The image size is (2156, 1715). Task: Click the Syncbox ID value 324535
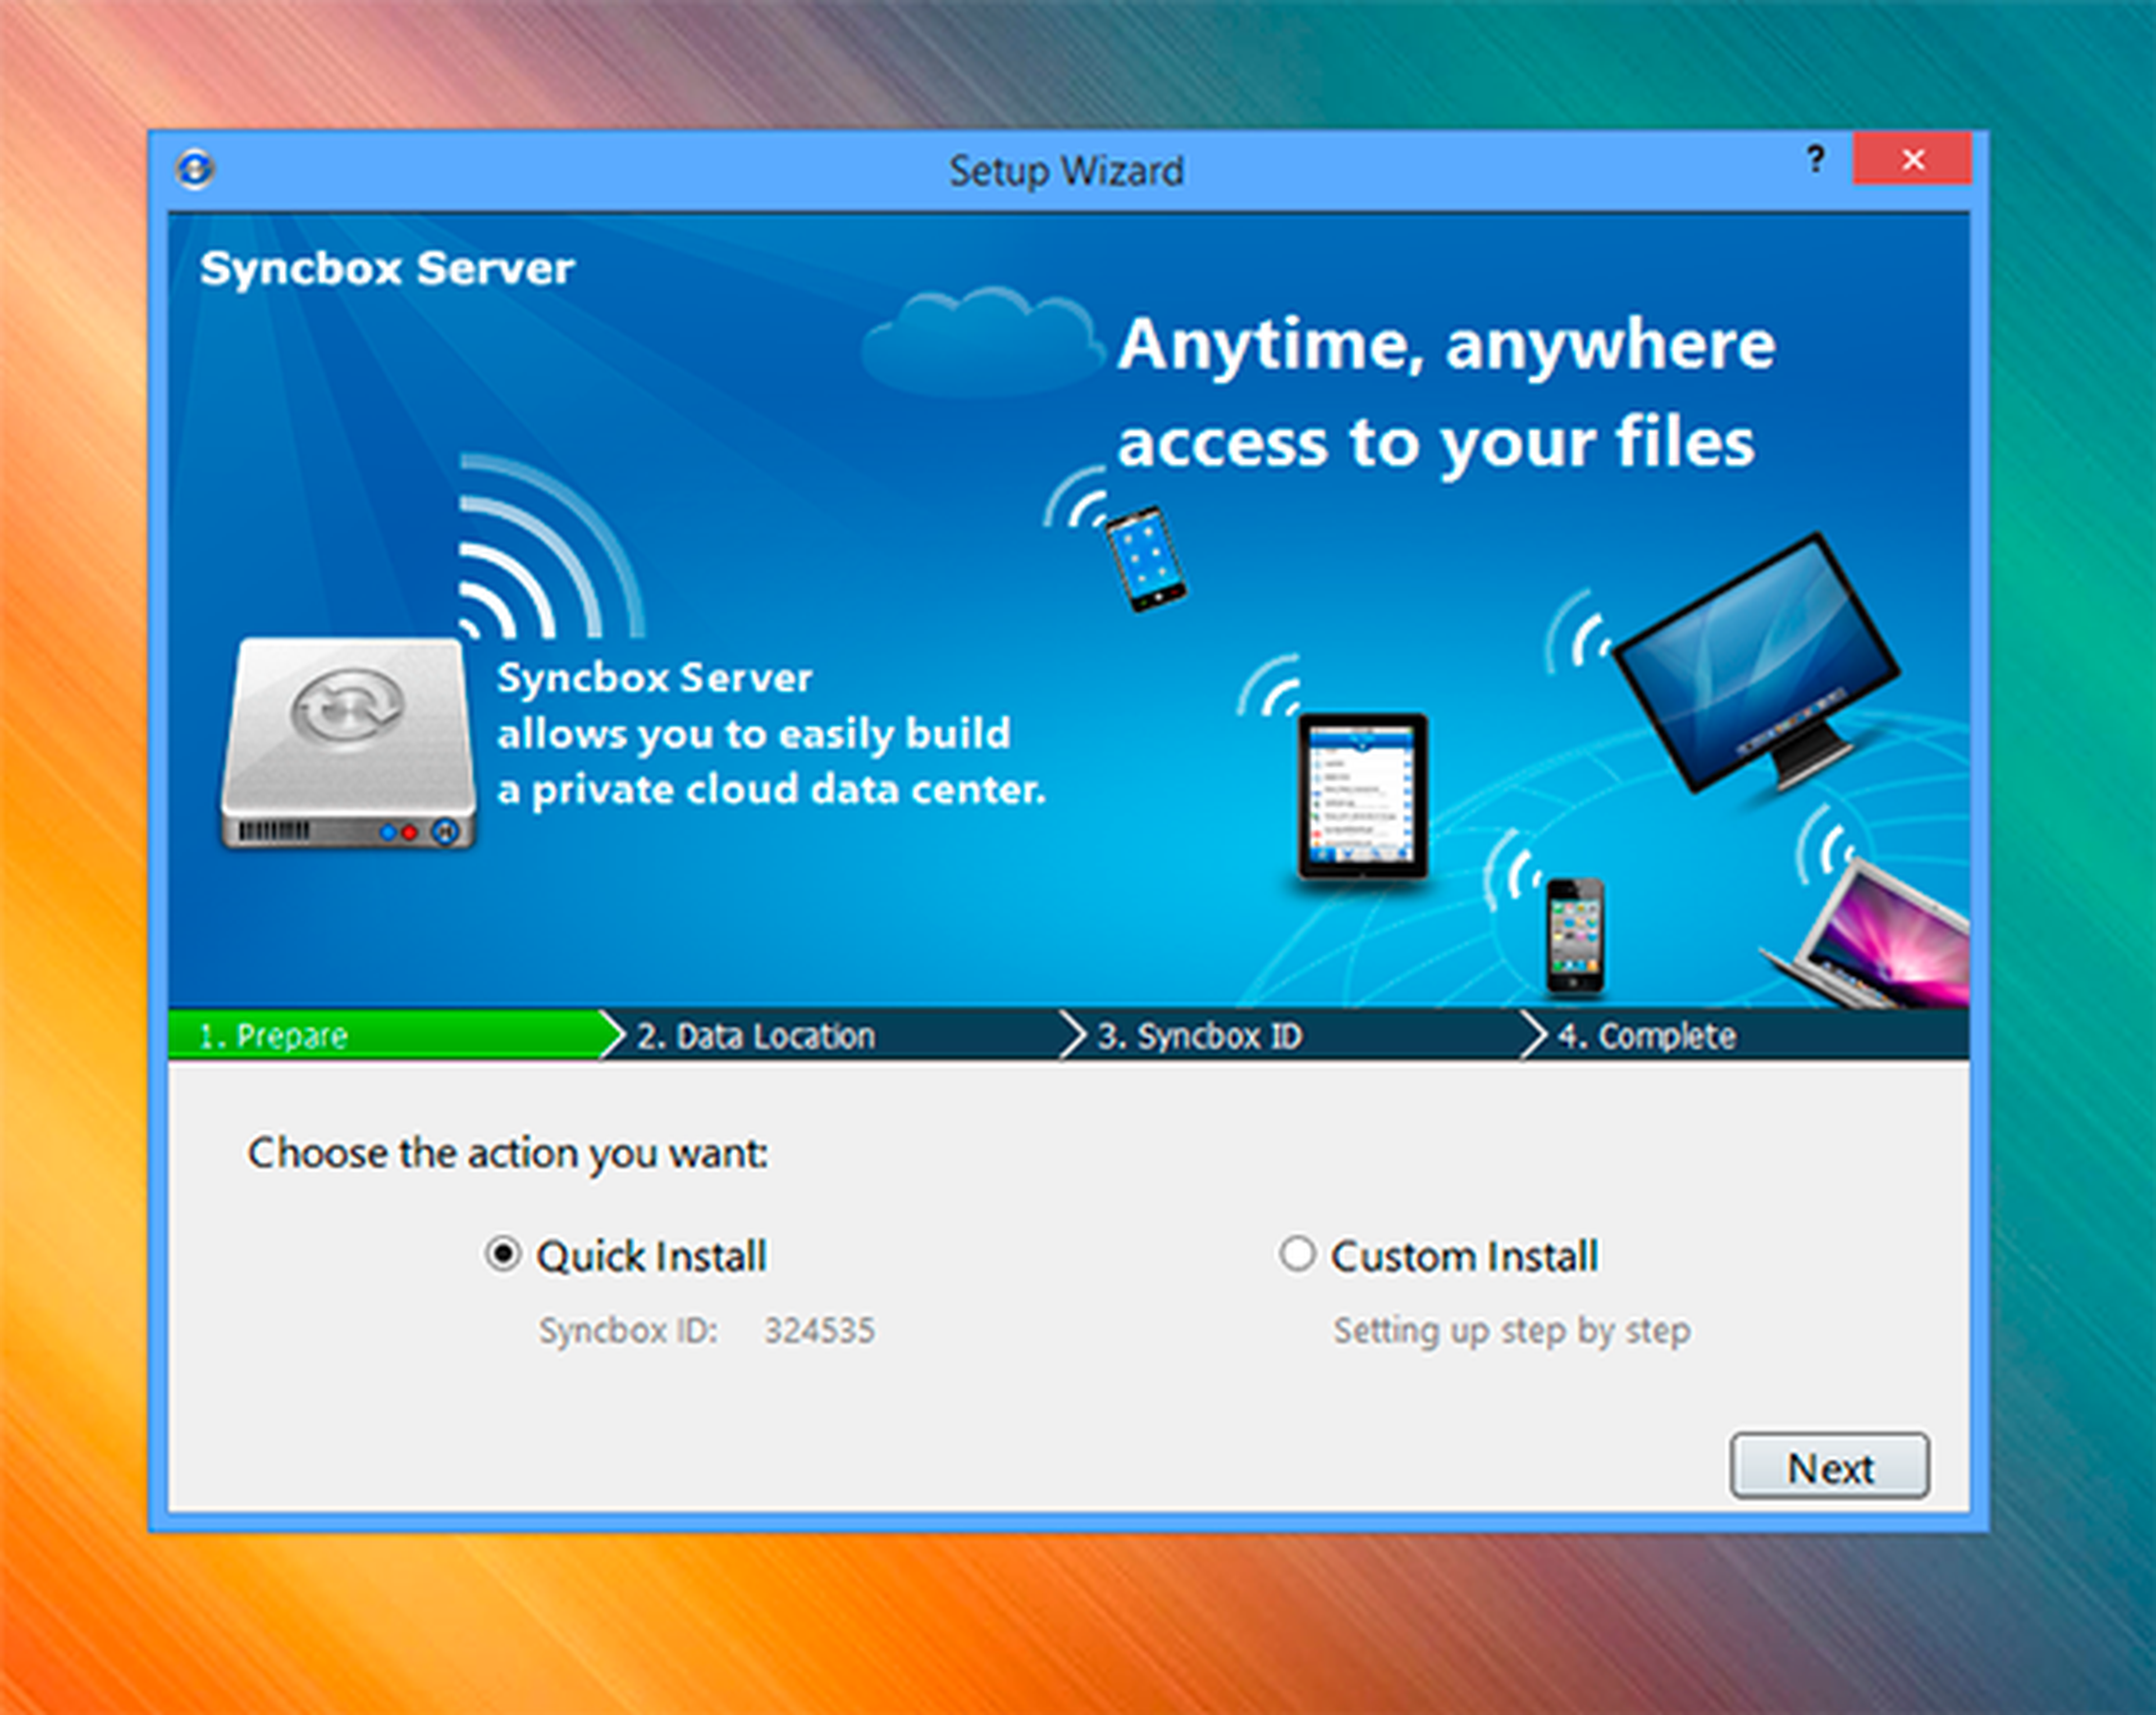coord(819,1331)
